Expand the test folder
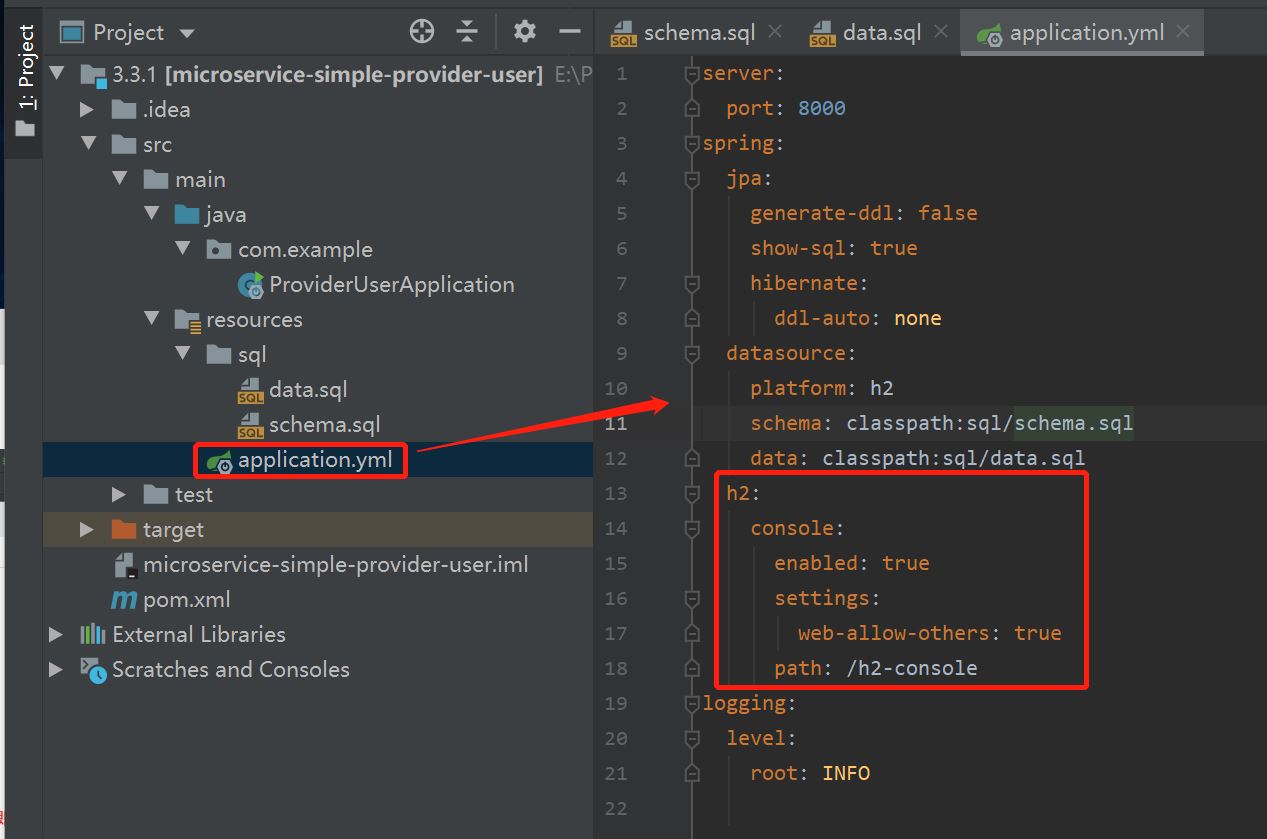 coord(119,495)
